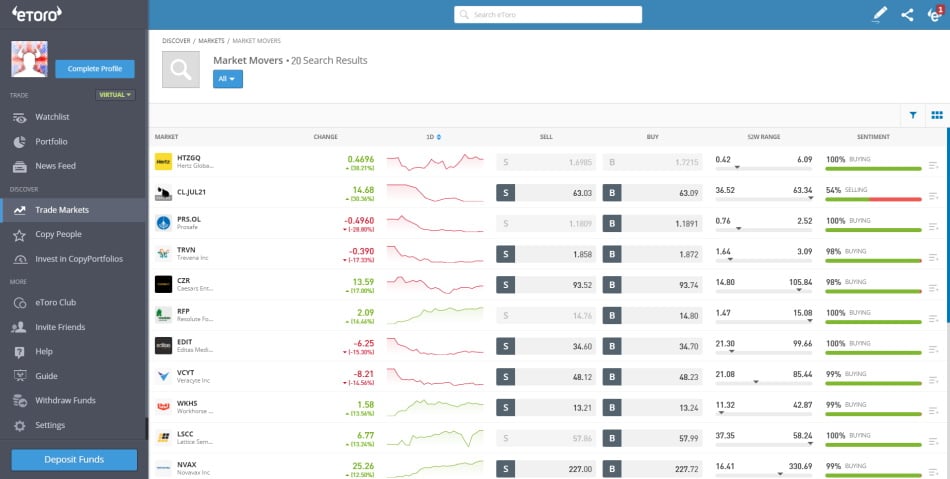Click the LSCC Lattice logo icon
This screenshot has width=950, height=479.
coord(163,437)
